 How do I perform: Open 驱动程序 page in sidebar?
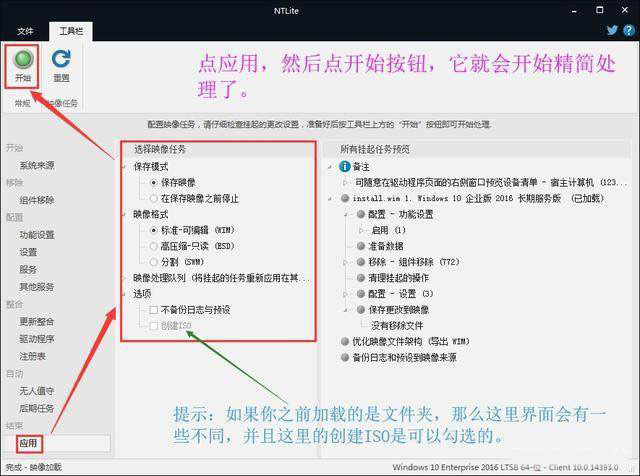point(37,339)
